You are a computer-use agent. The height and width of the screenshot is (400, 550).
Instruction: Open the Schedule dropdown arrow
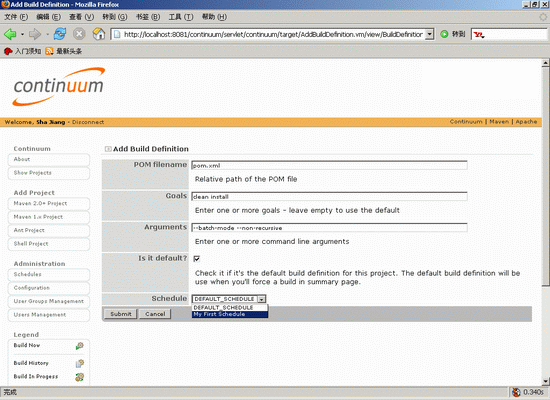262,299
